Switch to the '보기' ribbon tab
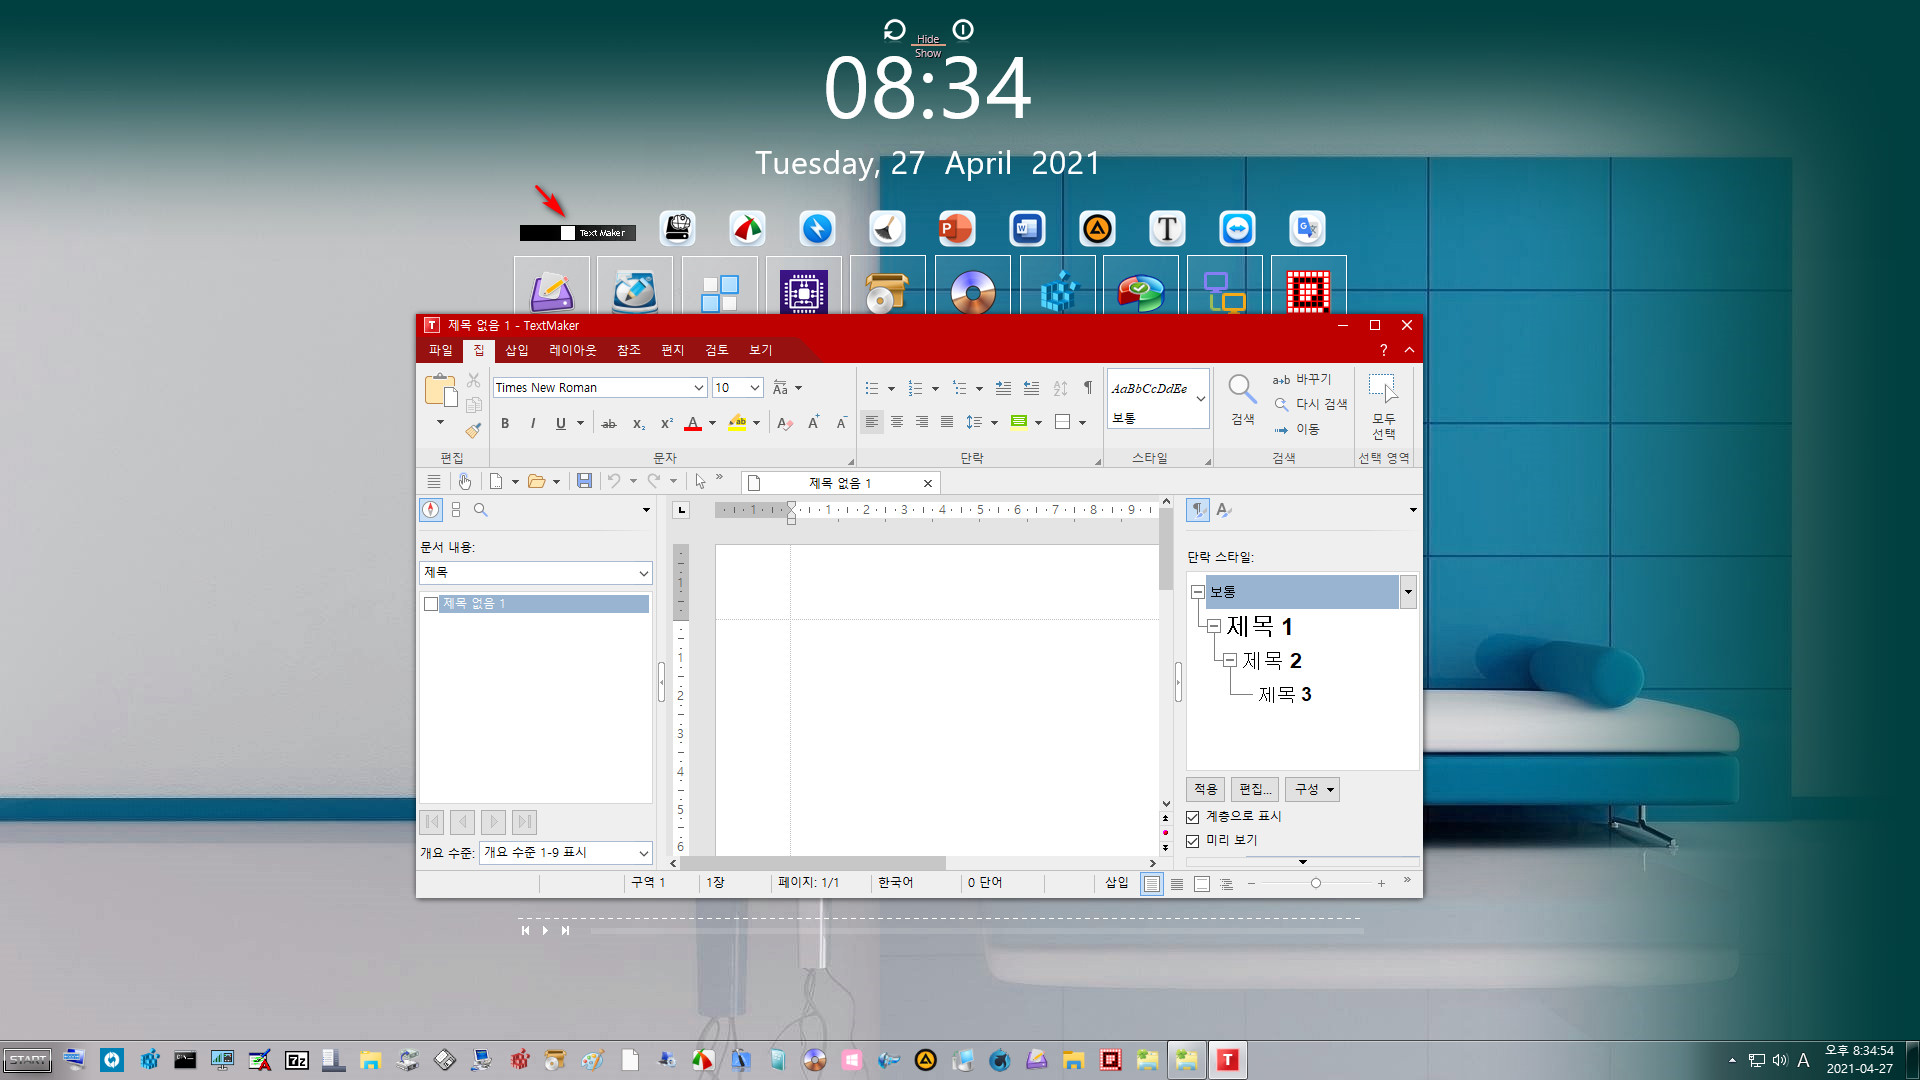 tap(761, 350)
